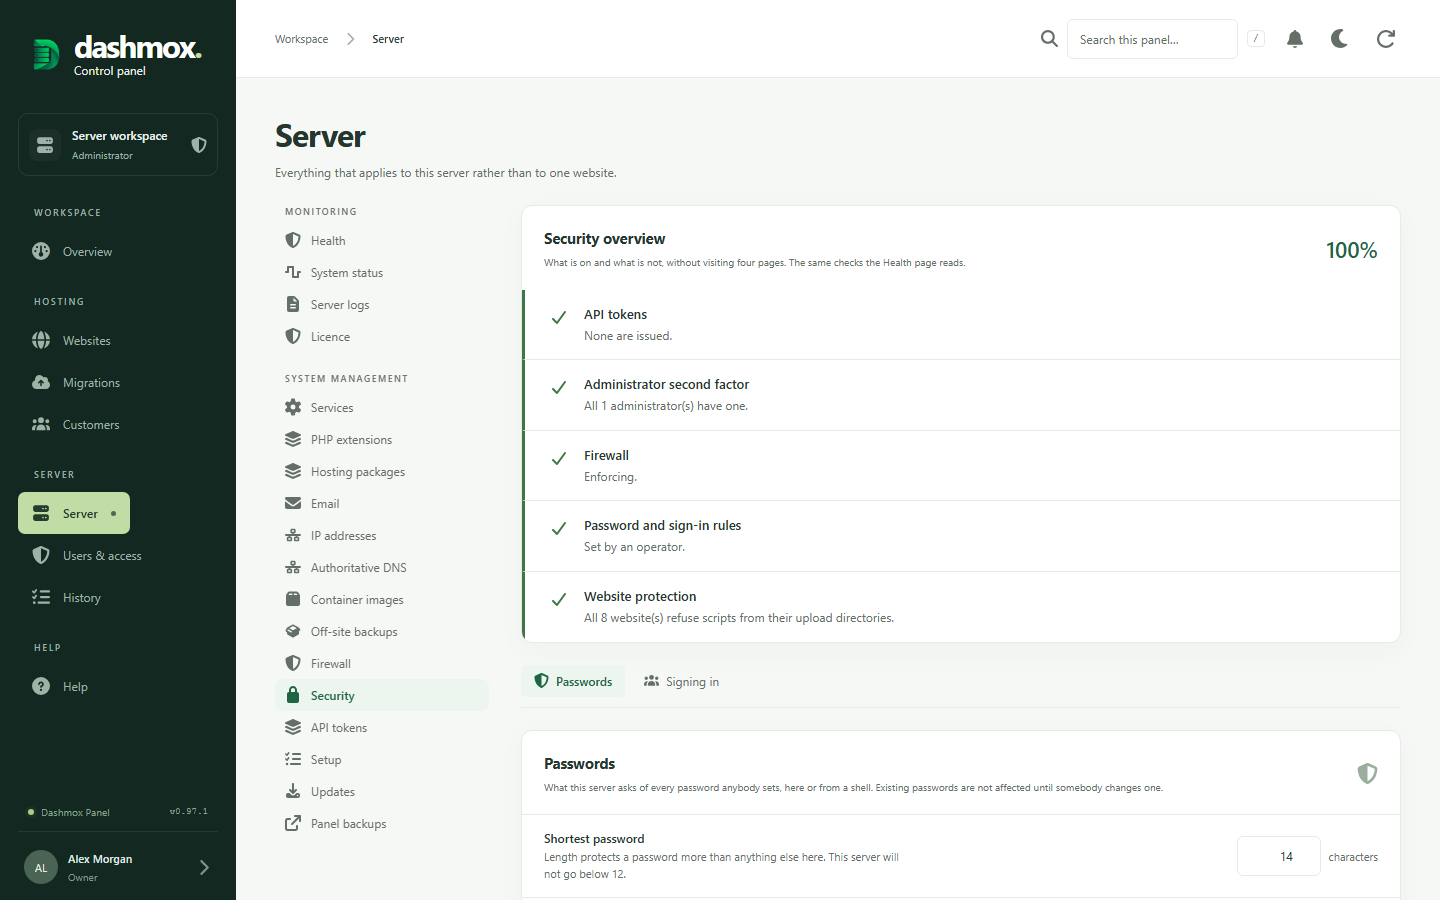Viewport: 1440px width, 900px height.
Task: Click the Security lock icon
Action: pos(293,695)
